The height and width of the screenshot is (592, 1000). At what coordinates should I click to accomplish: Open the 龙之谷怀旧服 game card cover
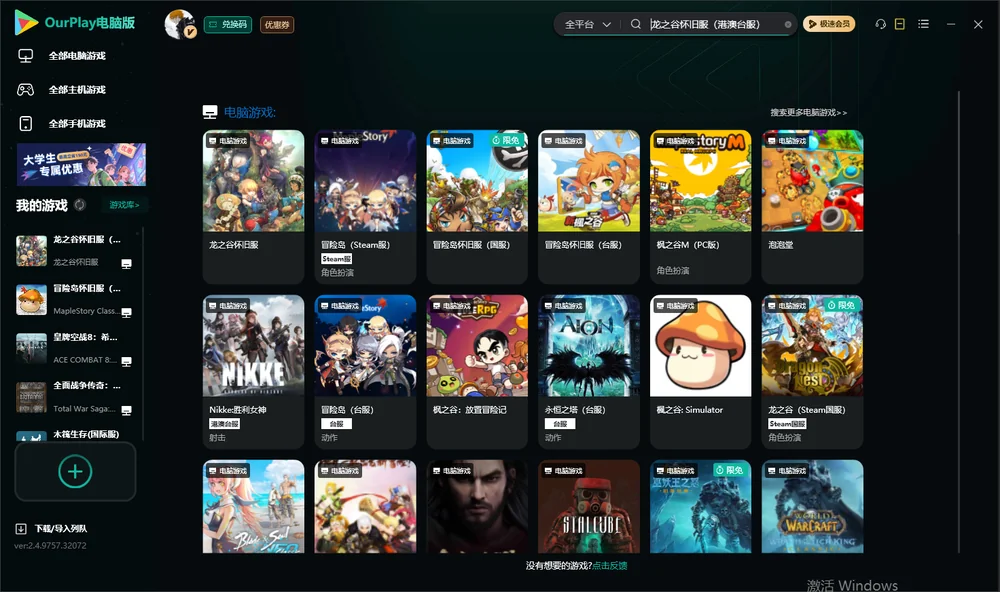253,181
